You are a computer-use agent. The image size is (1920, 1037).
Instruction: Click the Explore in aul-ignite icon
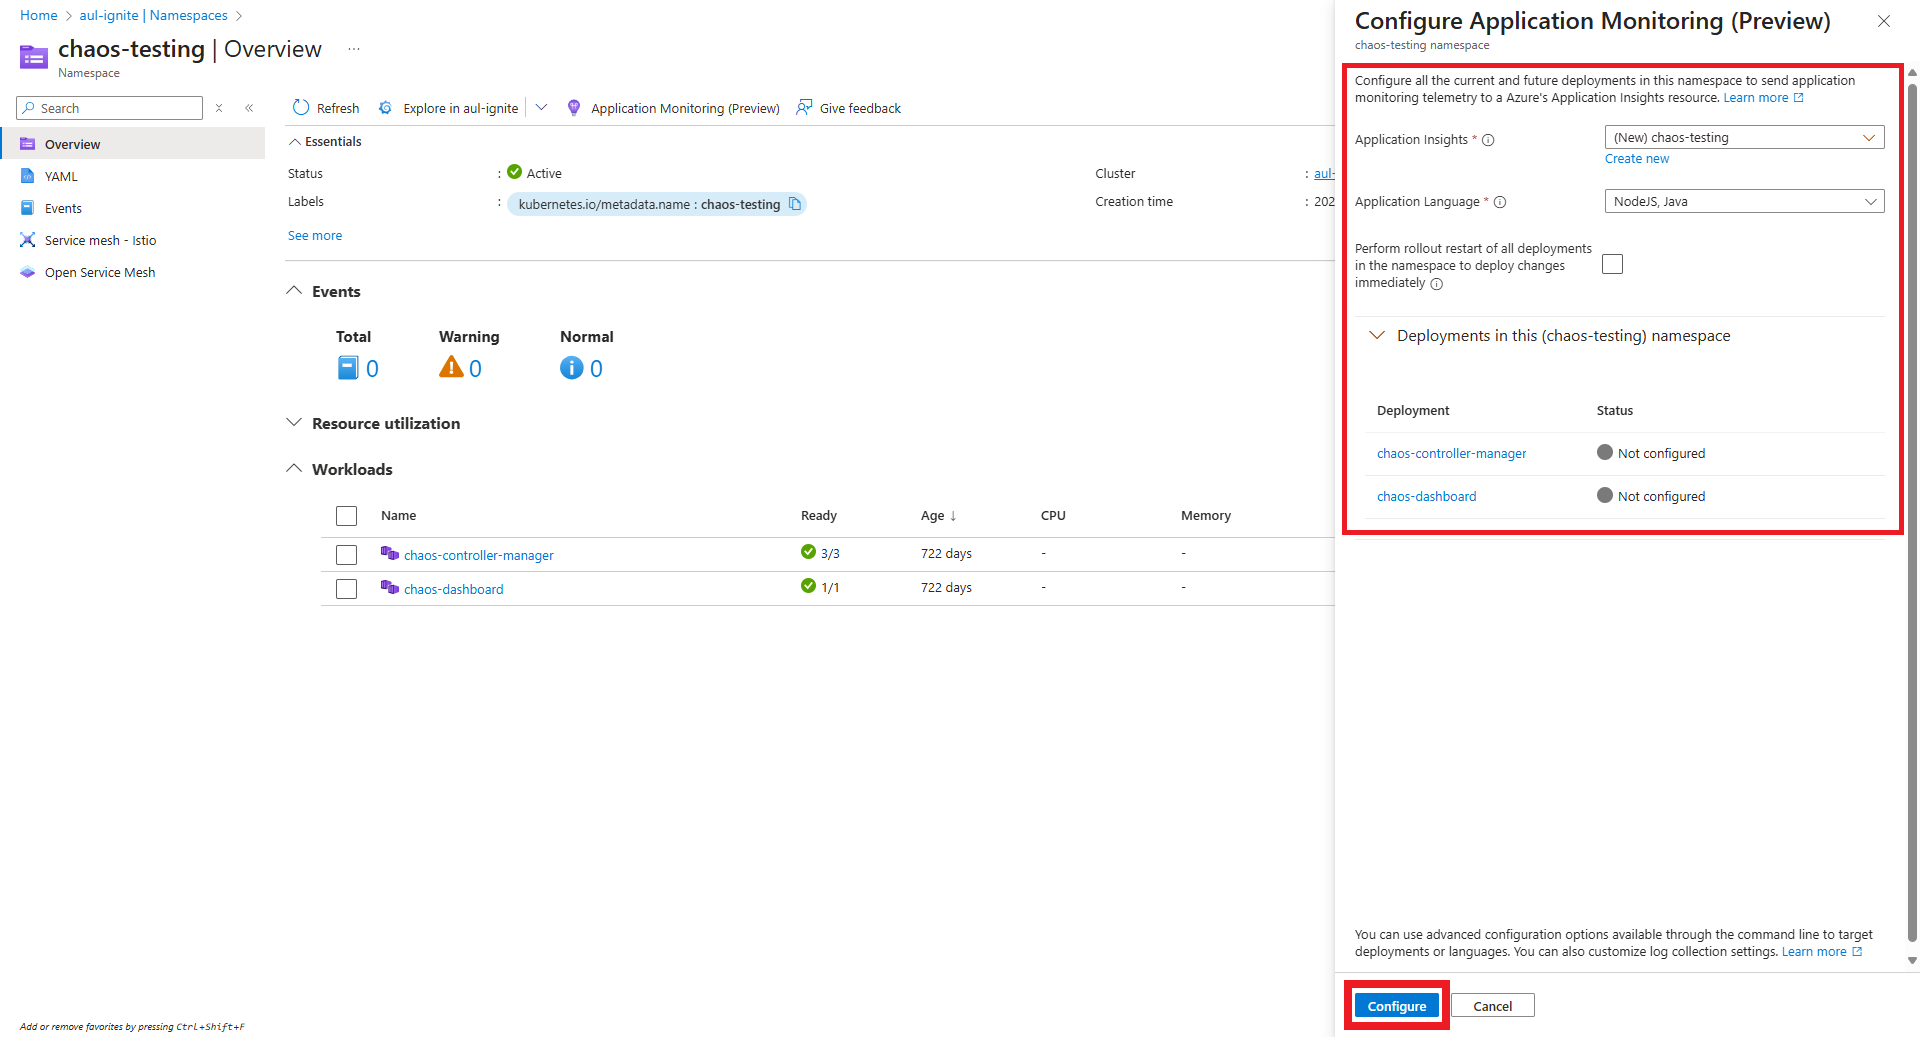pos(385,108)
